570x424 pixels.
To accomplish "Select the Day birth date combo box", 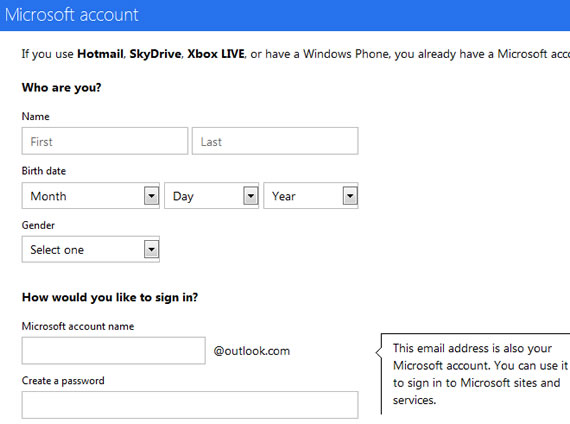I will pos(212,196).
